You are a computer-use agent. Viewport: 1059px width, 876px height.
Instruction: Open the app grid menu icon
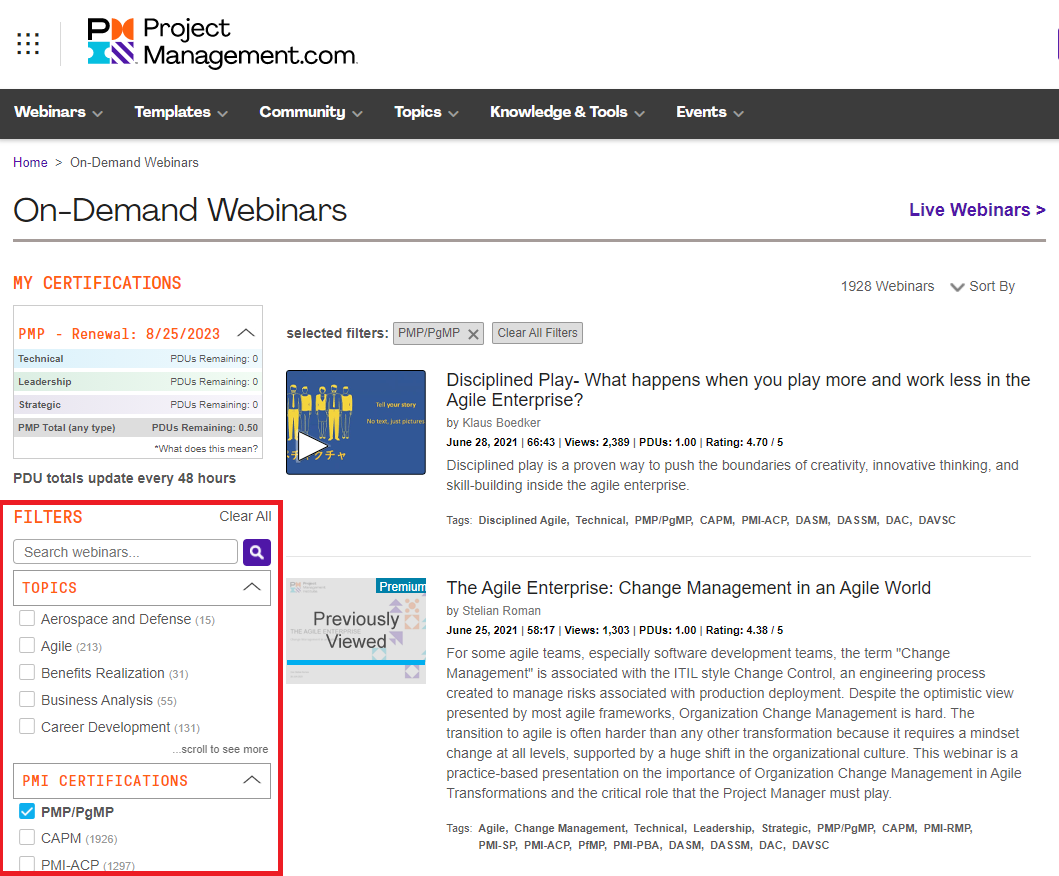(28, 43)
